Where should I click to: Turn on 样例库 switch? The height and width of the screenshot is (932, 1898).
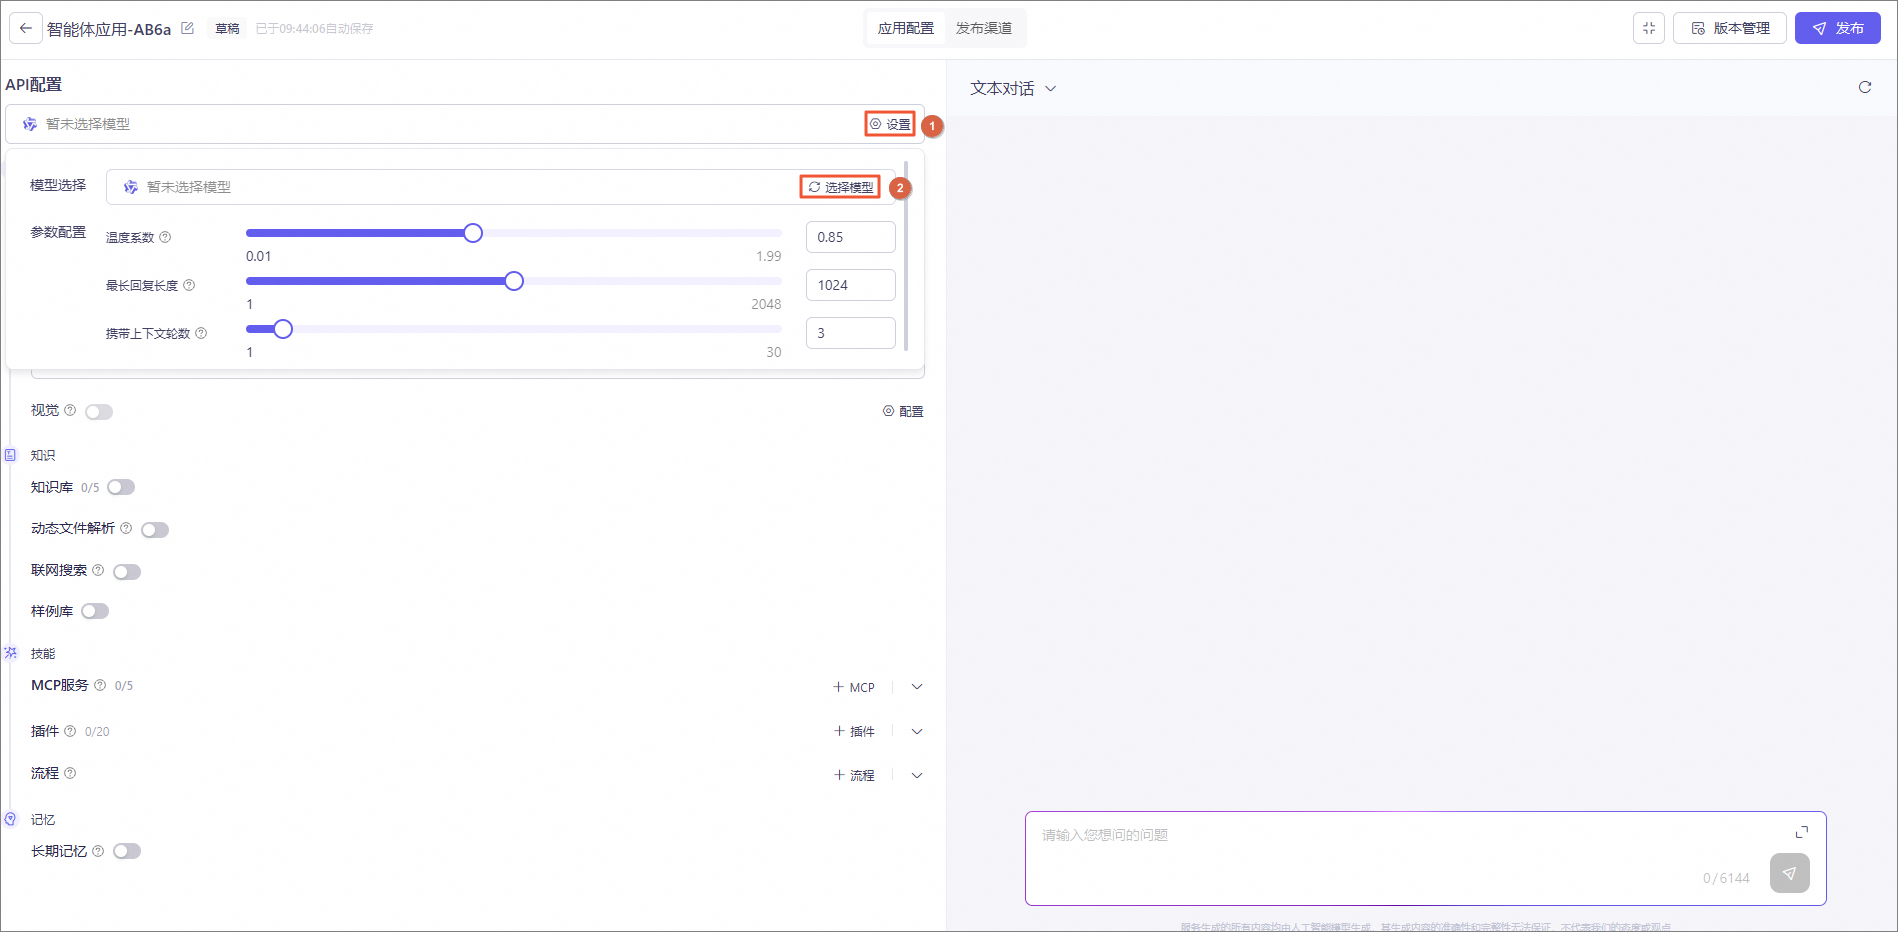(x=95, y=611)
